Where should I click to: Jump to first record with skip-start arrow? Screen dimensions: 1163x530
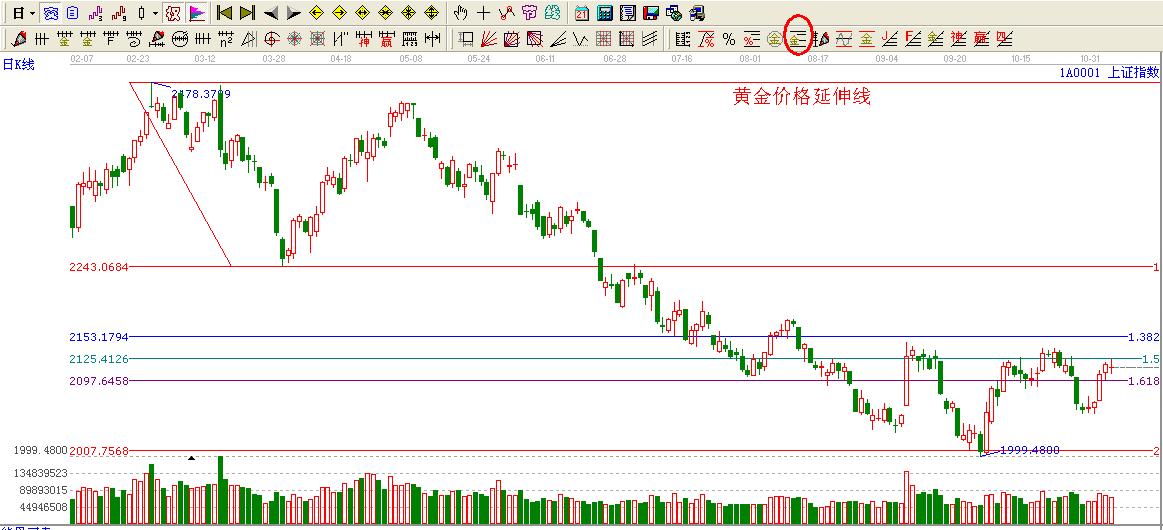[x=225, y=13]
